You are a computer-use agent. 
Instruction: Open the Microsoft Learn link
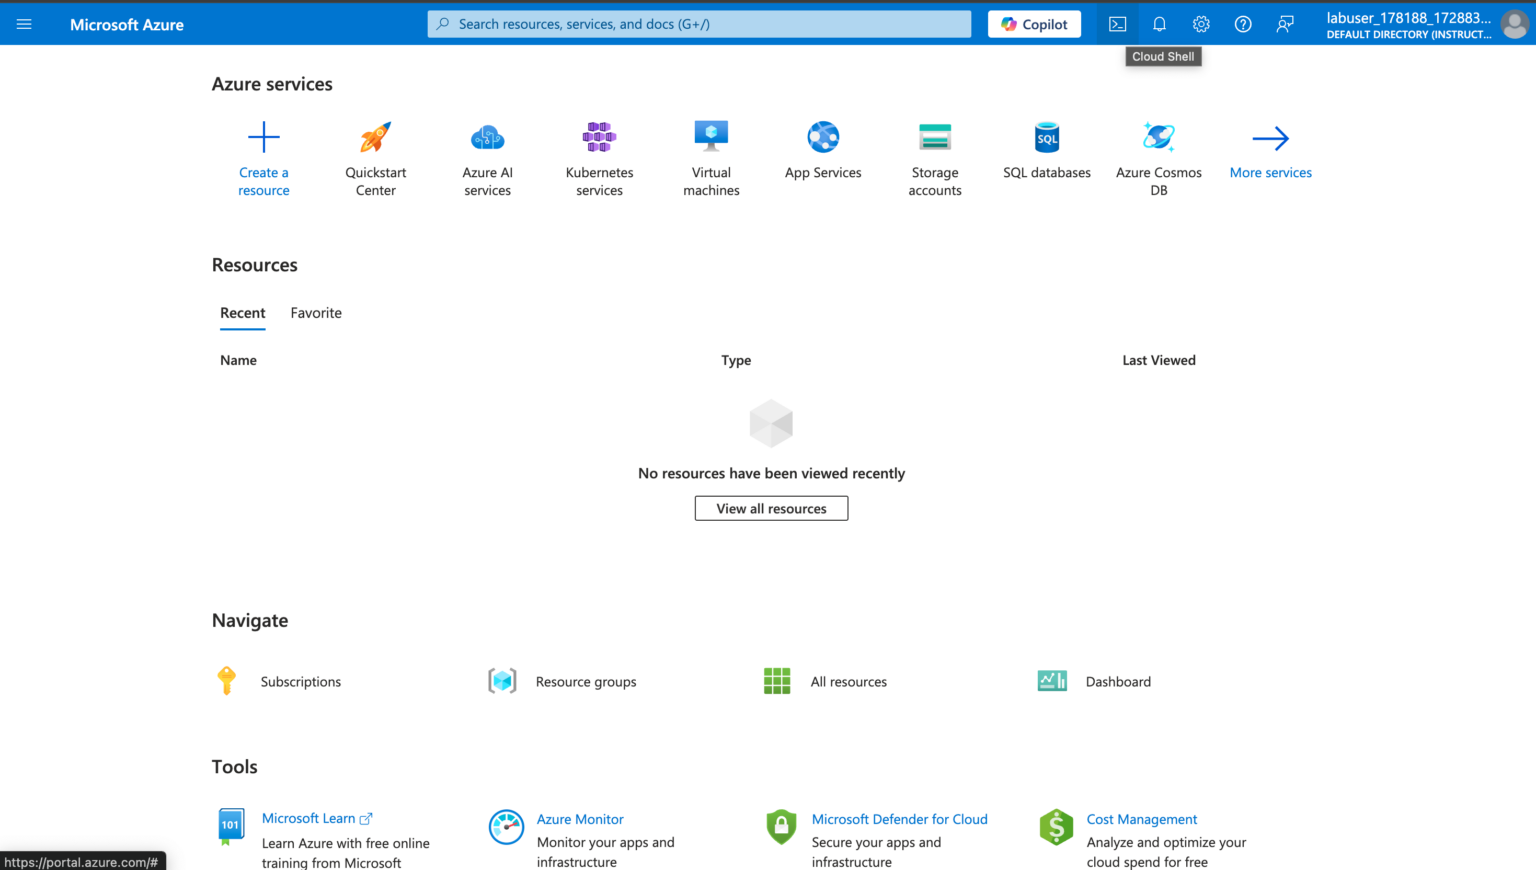point(310,818)
